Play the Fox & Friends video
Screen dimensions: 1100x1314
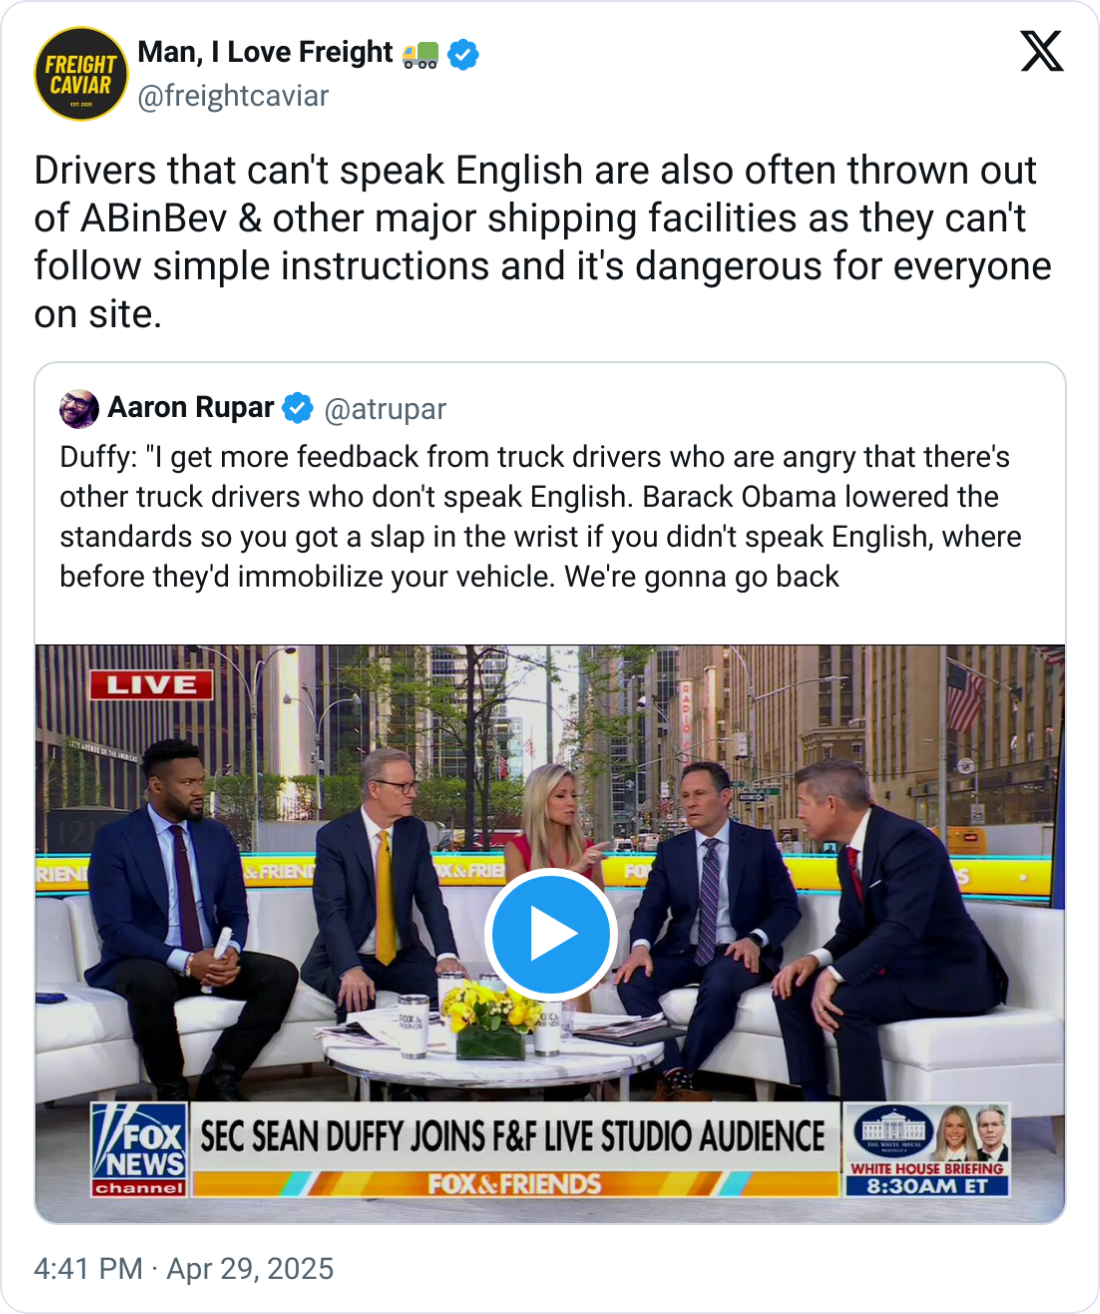550,934
